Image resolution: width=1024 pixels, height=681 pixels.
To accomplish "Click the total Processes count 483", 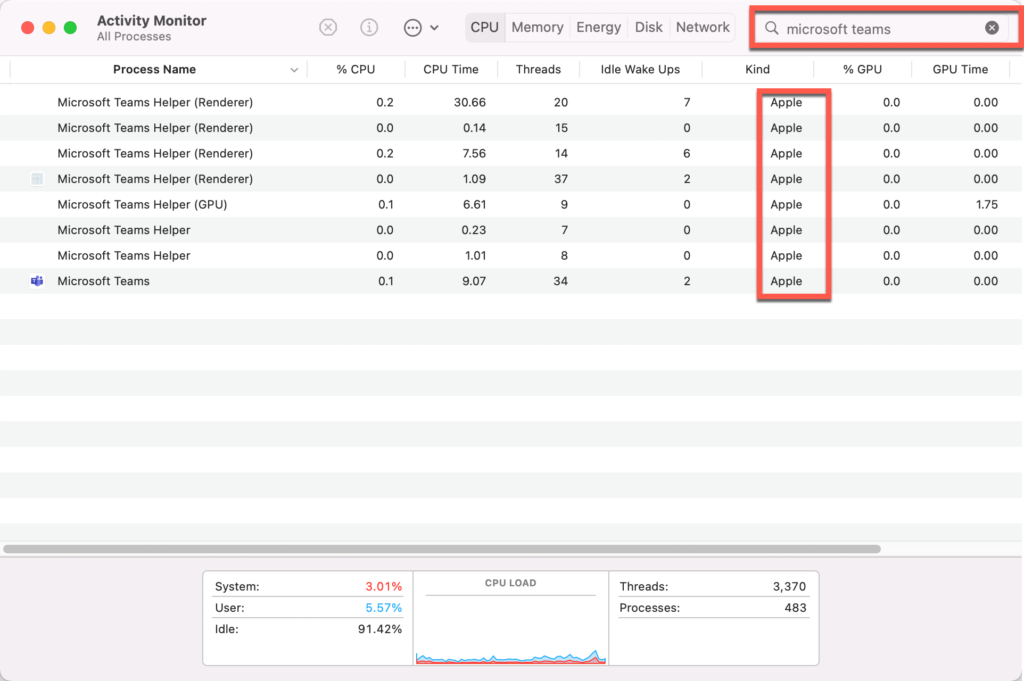I will [x=795, y=608].
